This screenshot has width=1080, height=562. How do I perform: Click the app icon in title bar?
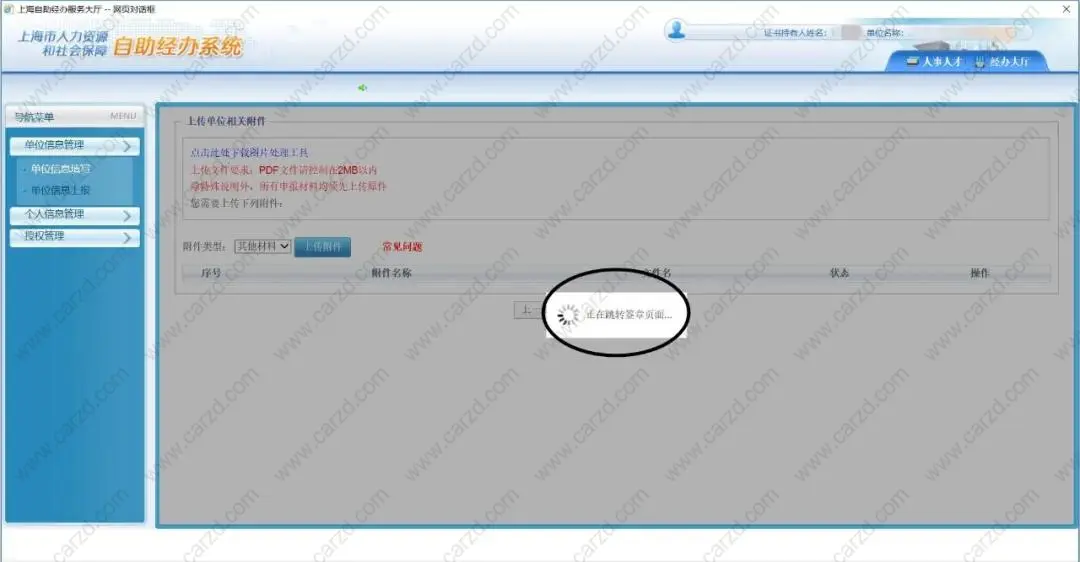9,9
